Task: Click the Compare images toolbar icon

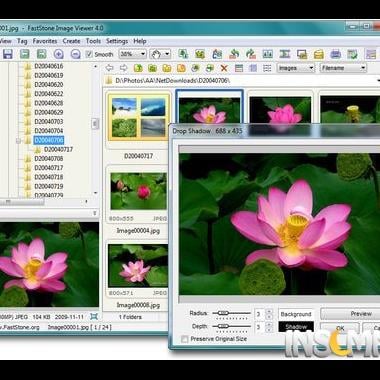Action: (x=268, y=54)
